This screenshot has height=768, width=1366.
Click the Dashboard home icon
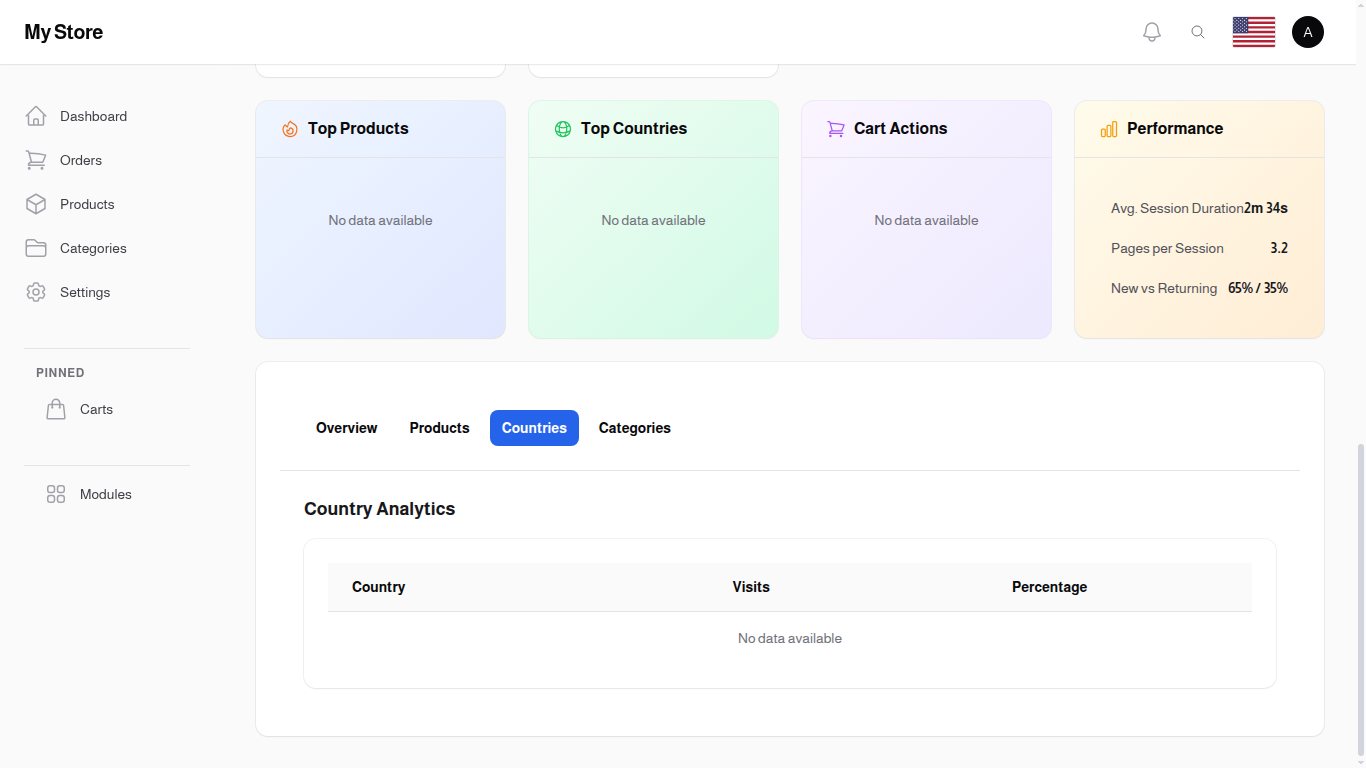pos(36,116)
